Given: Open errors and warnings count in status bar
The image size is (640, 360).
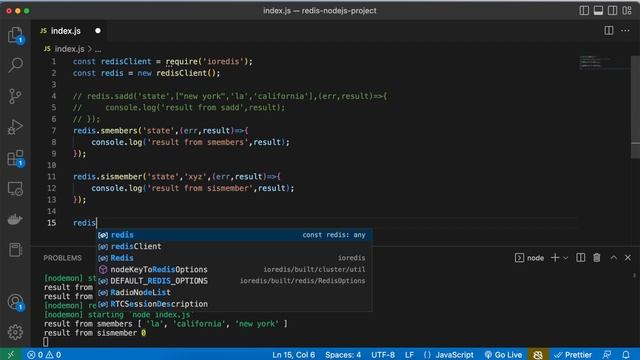Looking at the screenshot, I should pyautogui.click(x=44, y=355).
